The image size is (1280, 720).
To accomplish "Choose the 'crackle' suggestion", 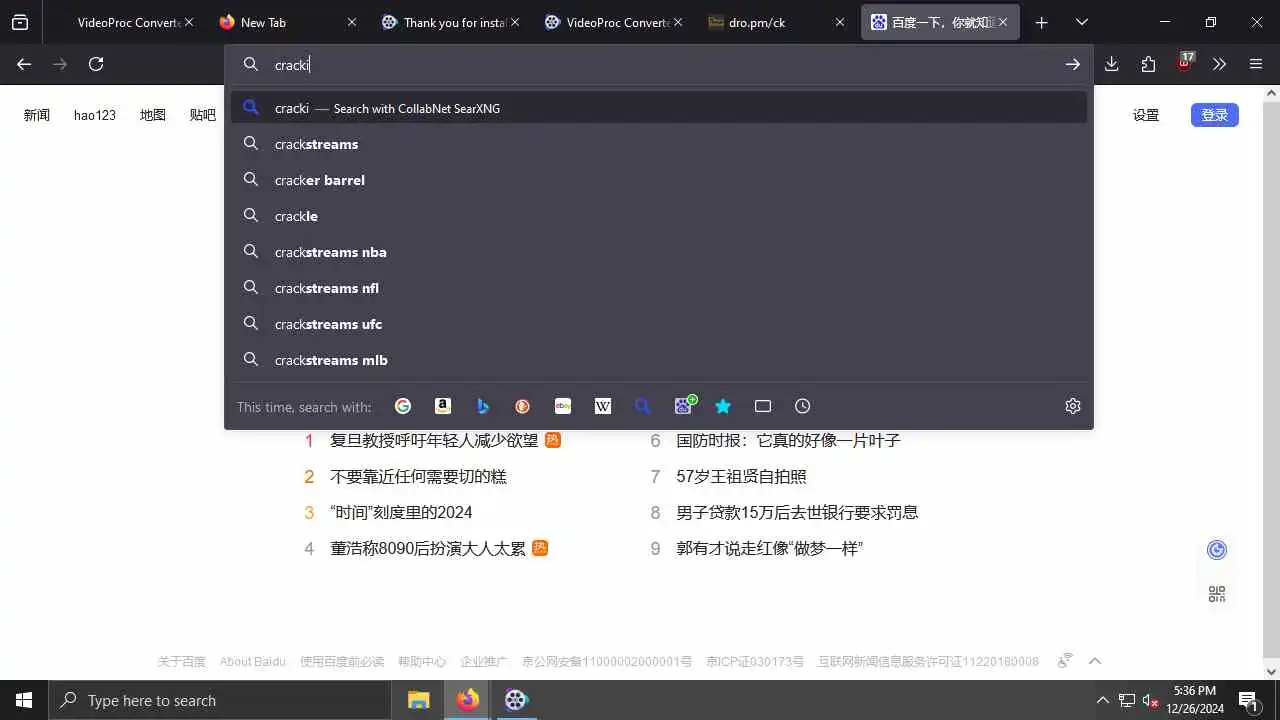I will [659, 216].
